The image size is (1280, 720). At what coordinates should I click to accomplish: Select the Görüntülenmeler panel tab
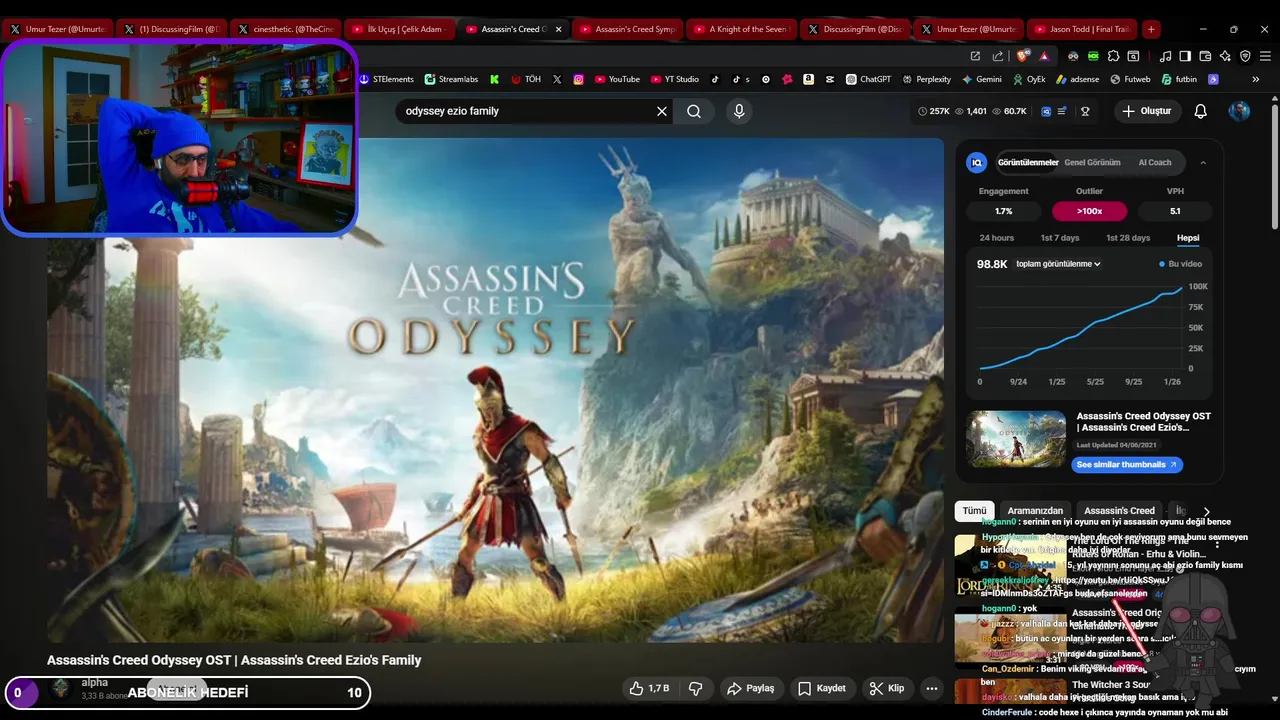(x=1028, y=162)
